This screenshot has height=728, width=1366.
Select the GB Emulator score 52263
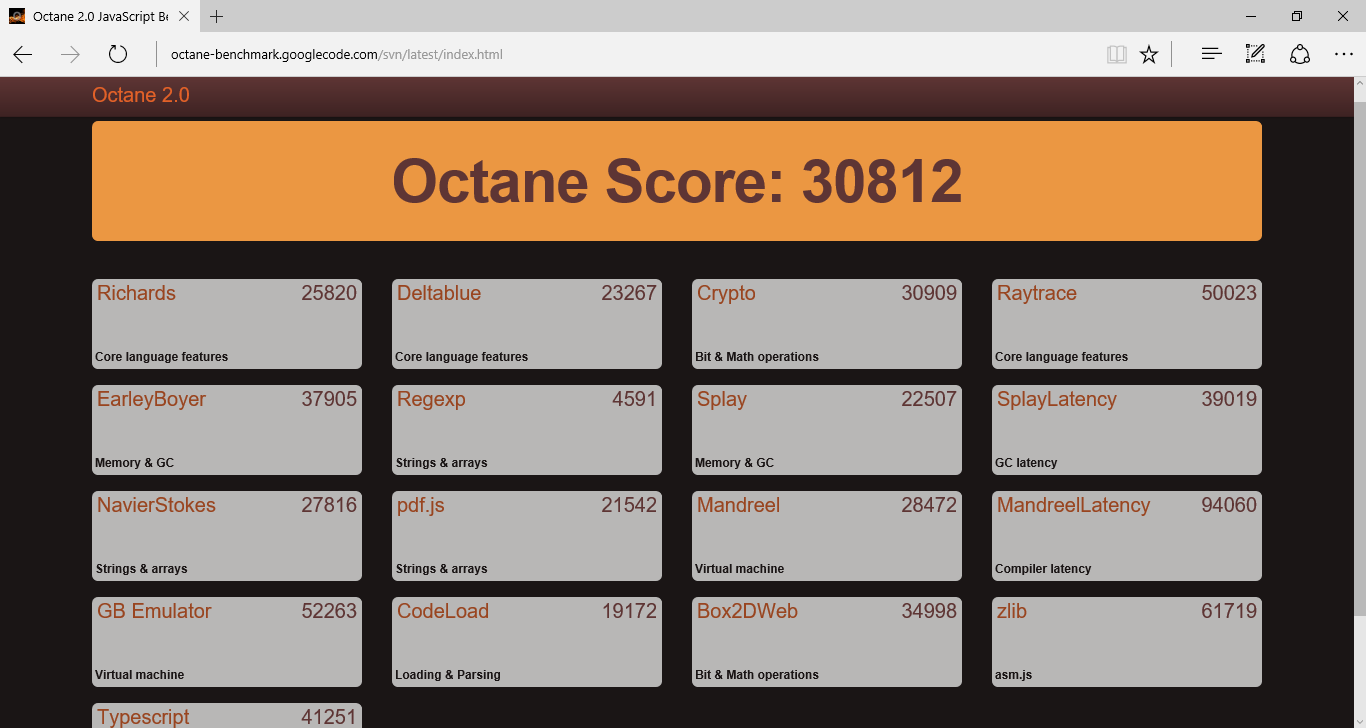point(329,611)
